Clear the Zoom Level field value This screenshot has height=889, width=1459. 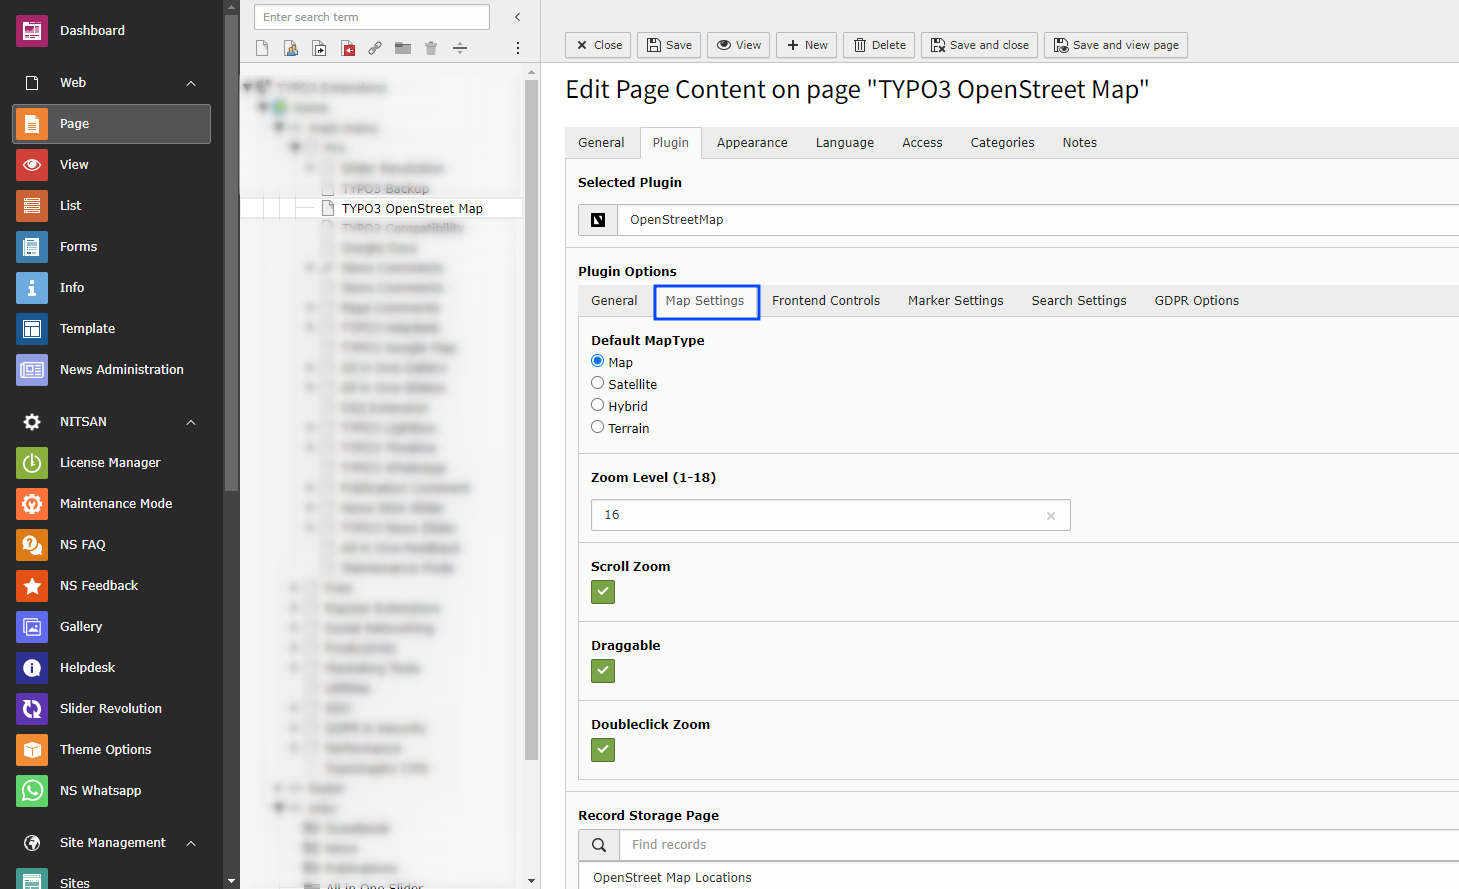point(1051,516)
